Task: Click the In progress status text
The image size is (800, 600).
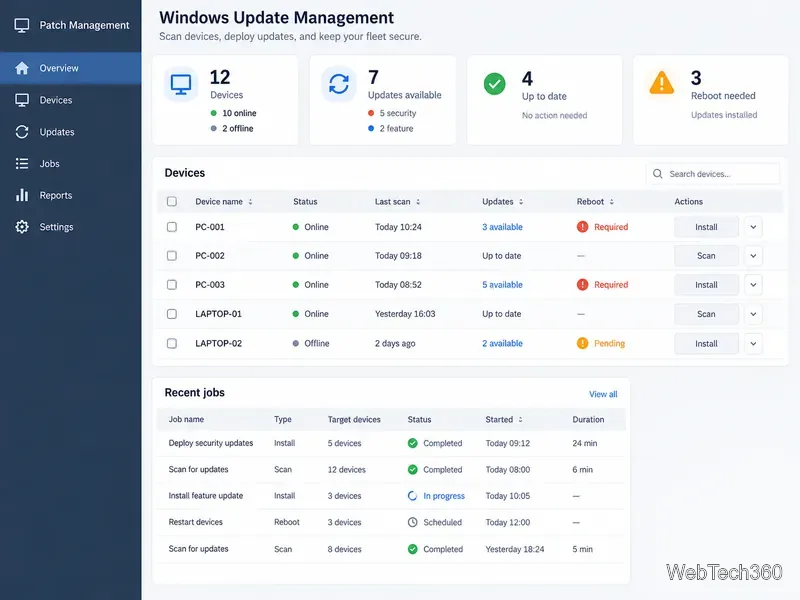Action: 444,495
